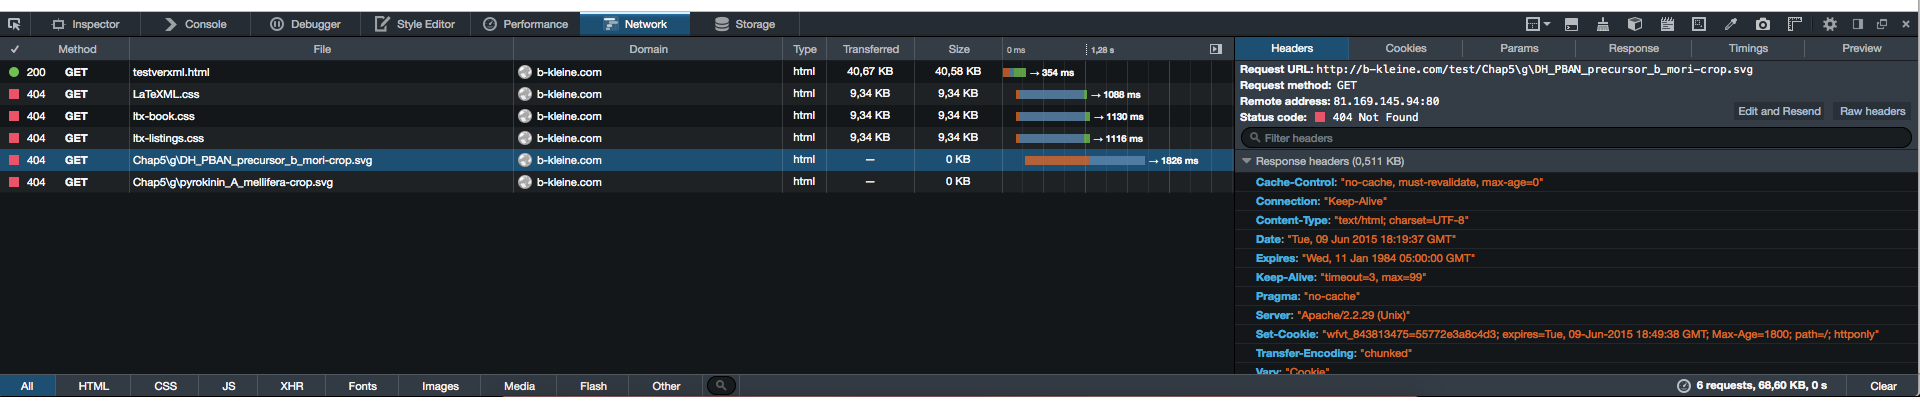
Task: Click the Edit and Resend button
Action: pos(1779,111)
